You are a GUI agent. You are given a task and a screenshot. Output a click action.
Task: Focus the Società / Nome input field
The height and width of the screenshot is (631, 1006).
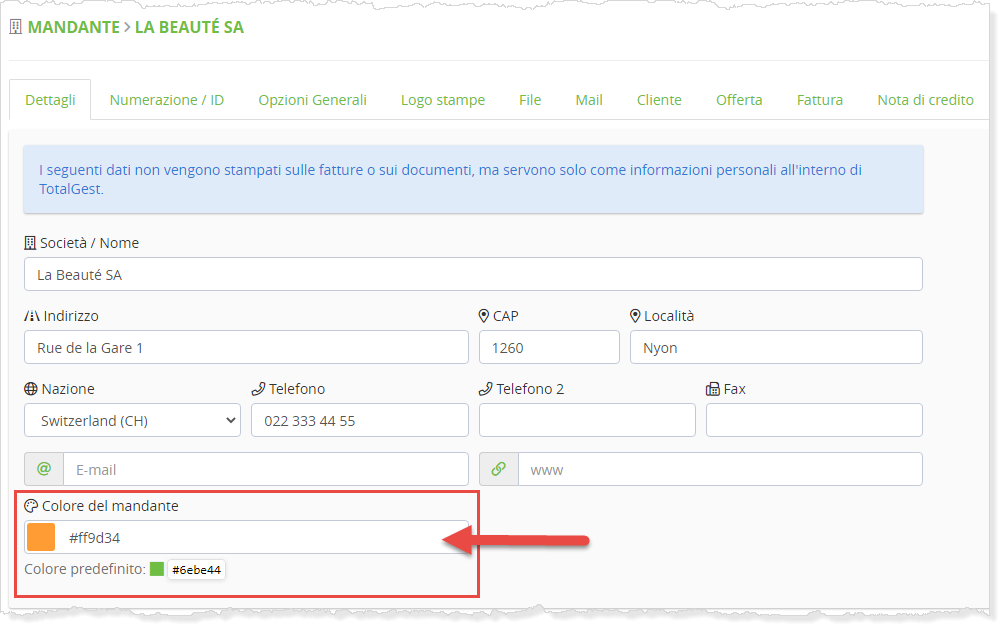tap(473, 274)
